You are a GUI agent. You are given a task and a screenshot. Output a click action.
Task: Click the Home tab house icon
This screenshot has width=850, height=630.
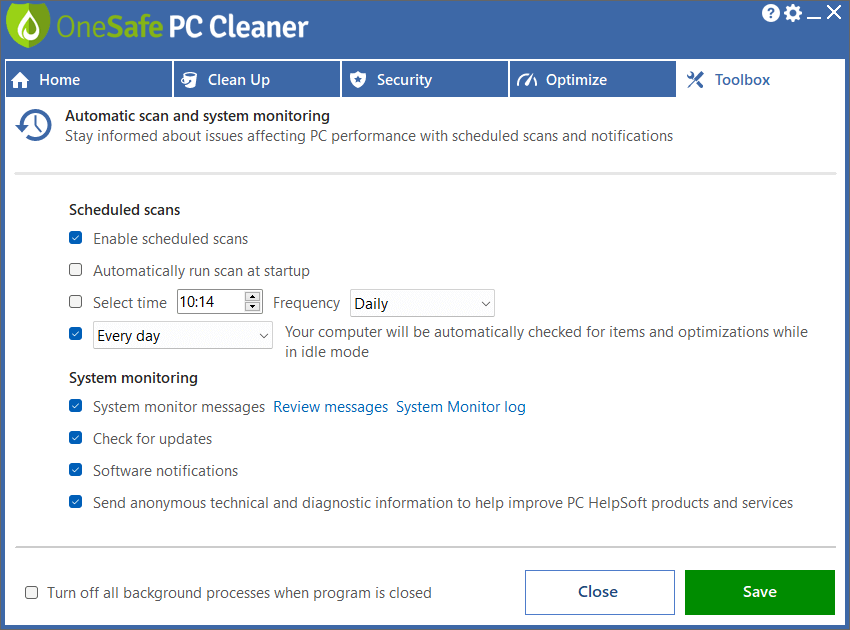click(20, 80)
